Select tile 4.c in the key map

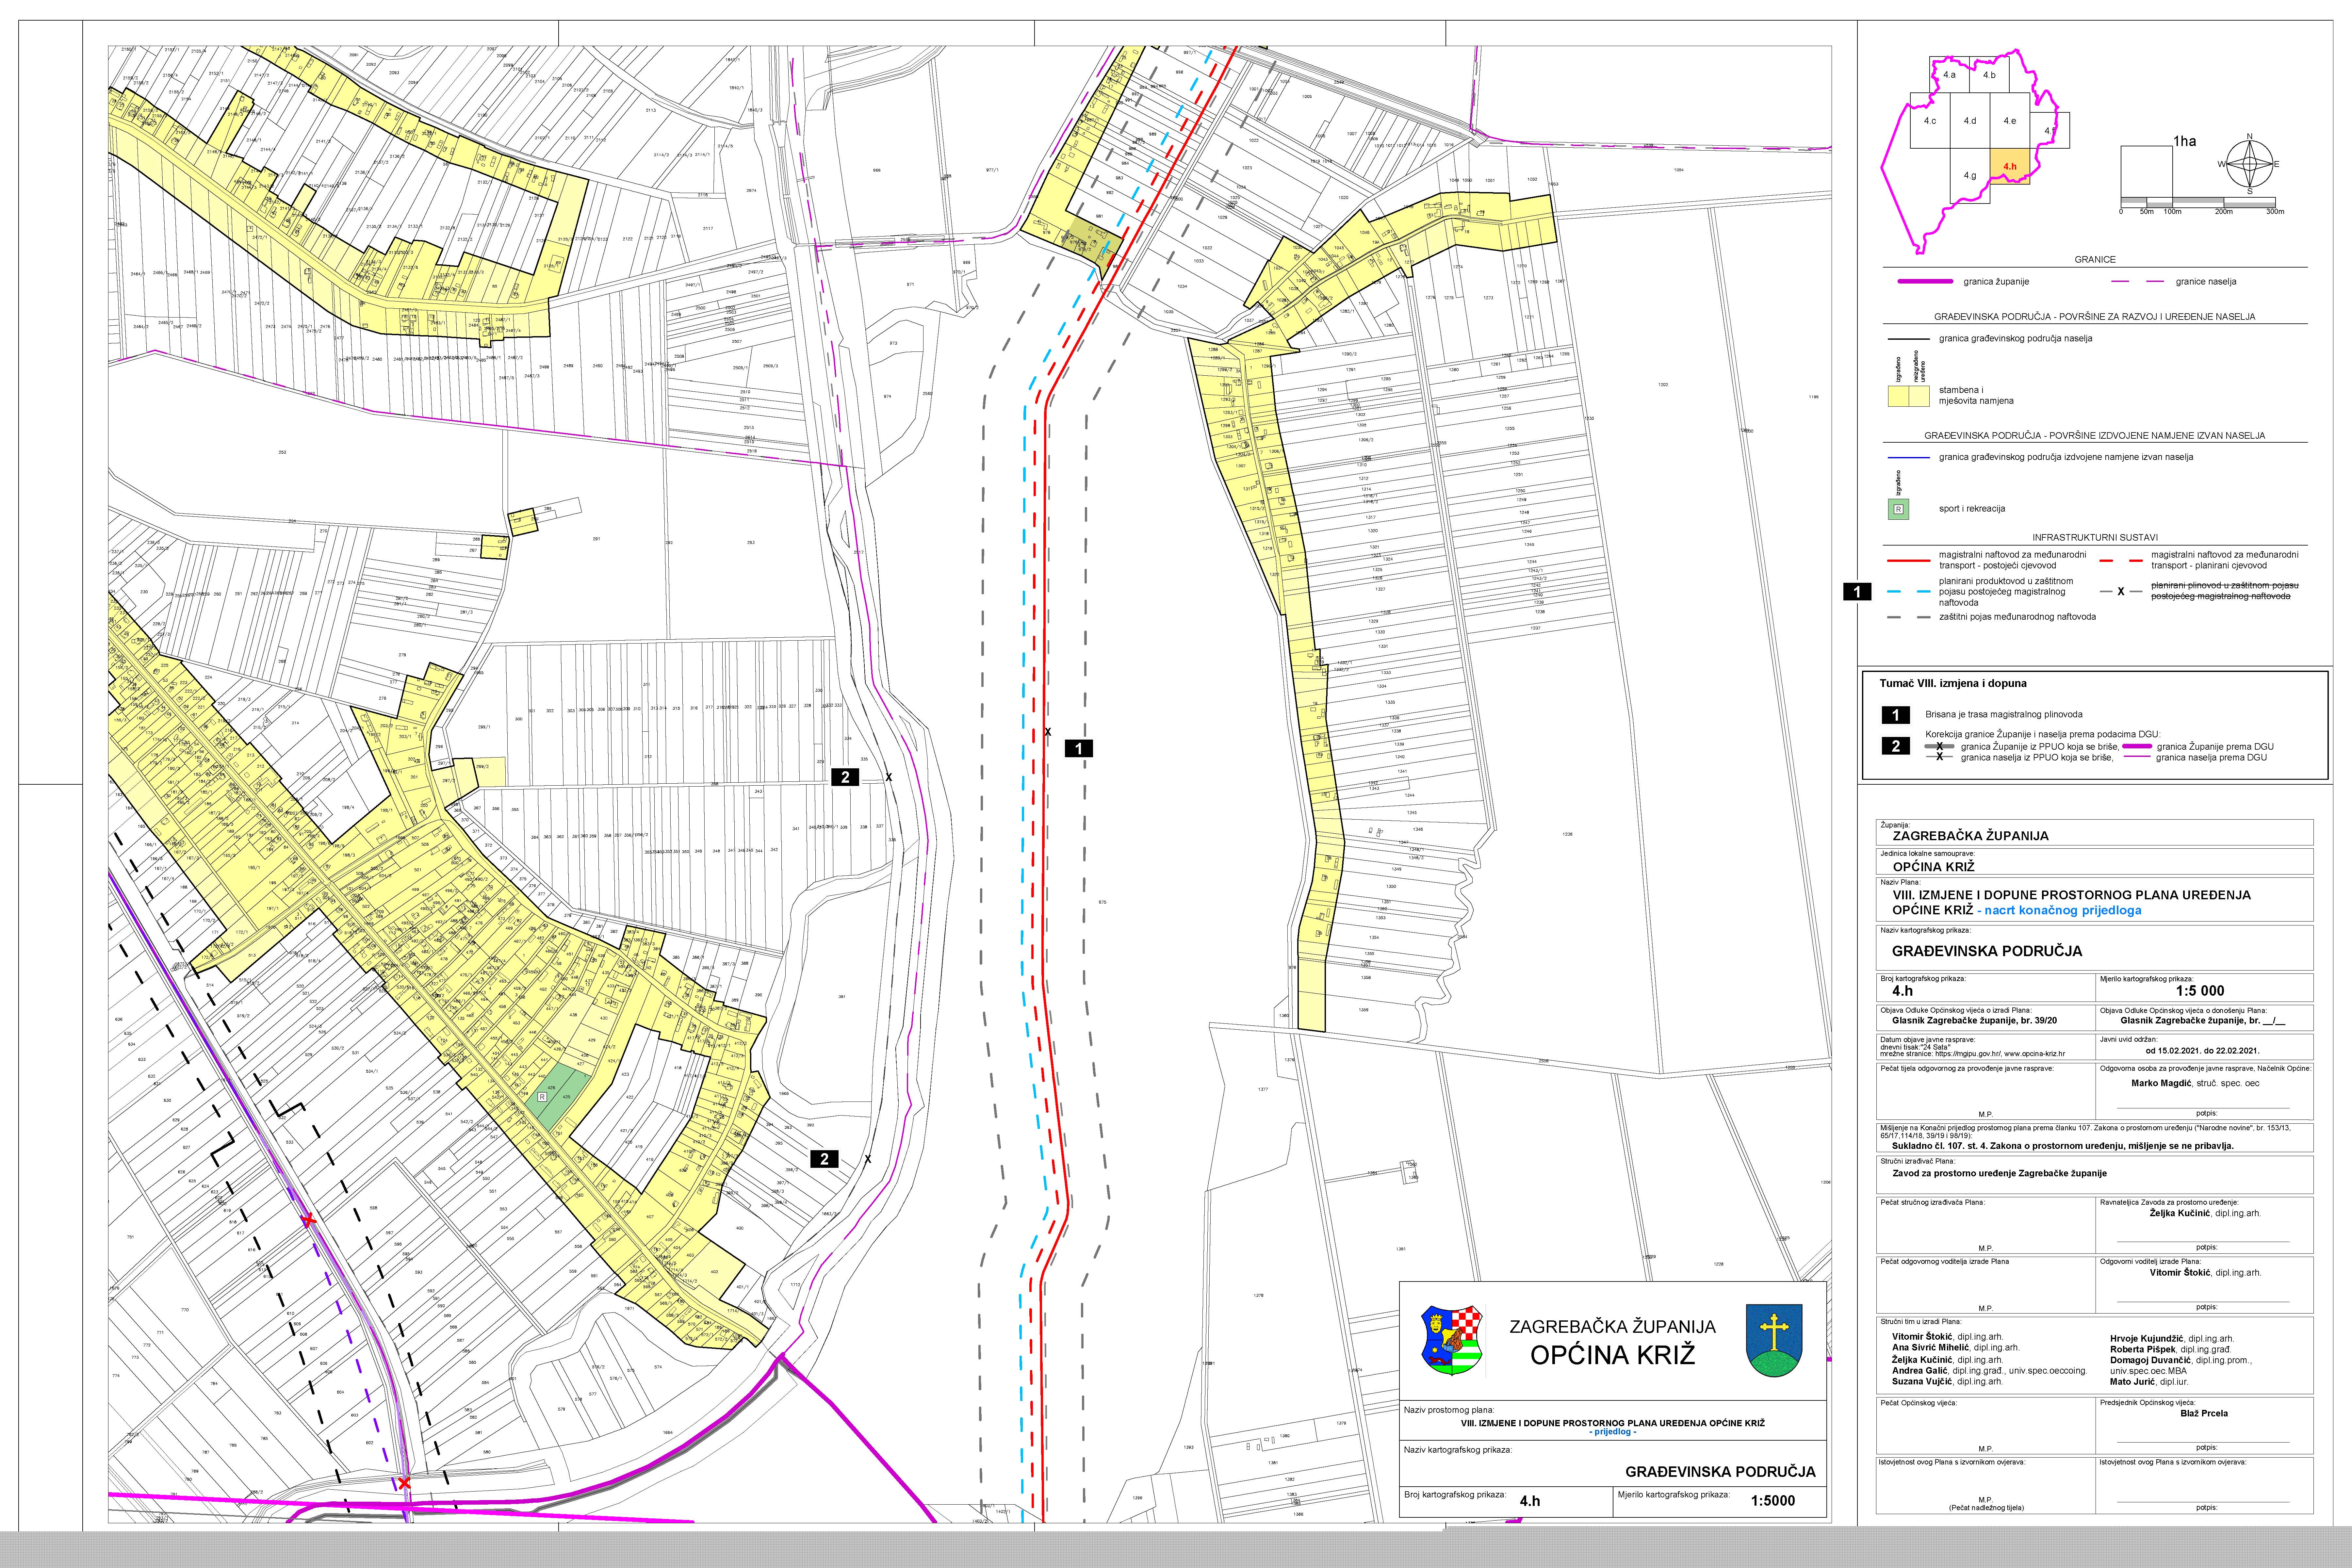click(1930, 121)
